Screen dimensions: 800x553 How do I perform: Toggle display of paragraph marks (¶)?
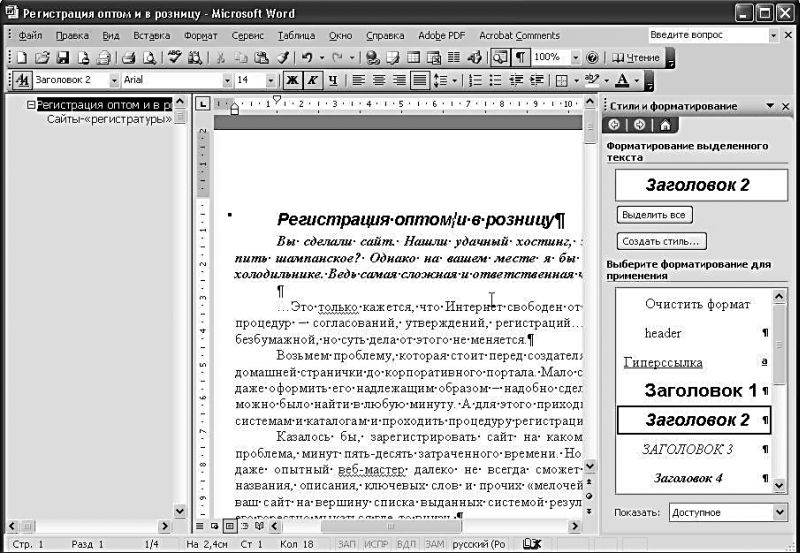click(520, 58)
